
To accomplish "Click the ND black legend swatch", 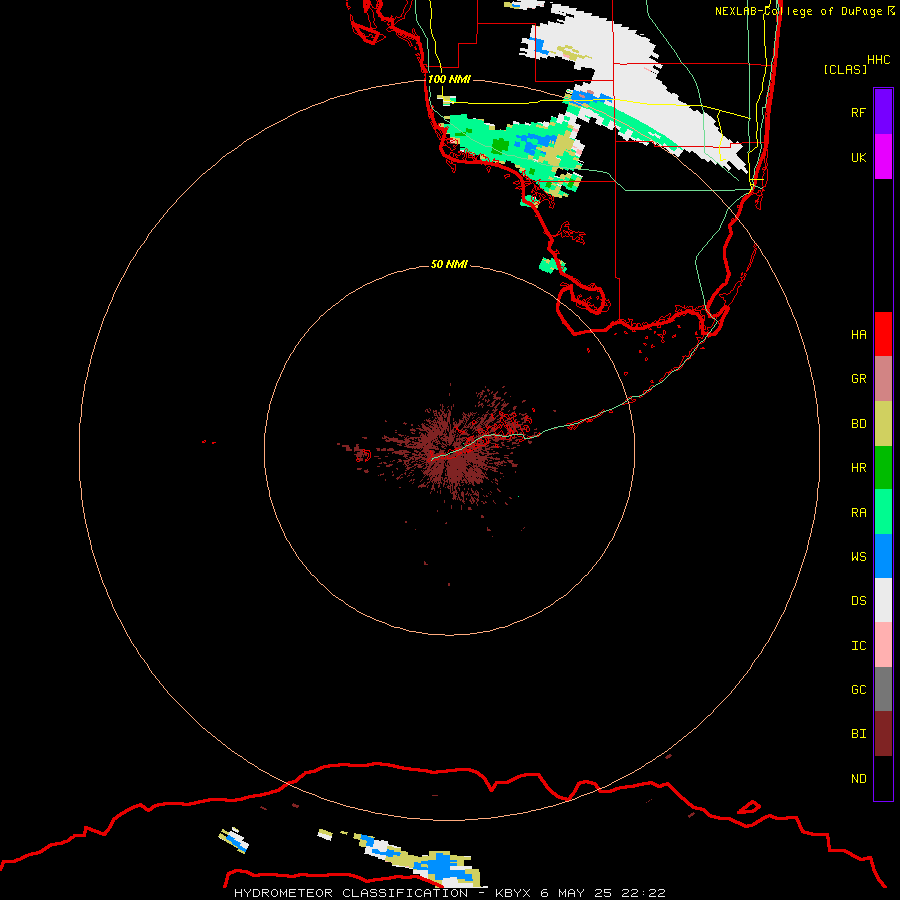I will coord(883,778).
